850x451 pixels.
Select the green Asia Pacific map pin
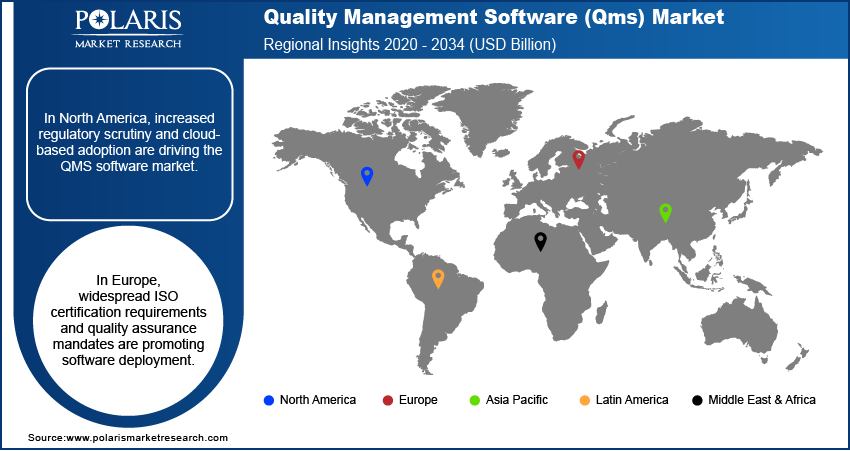tap(664, 211)
